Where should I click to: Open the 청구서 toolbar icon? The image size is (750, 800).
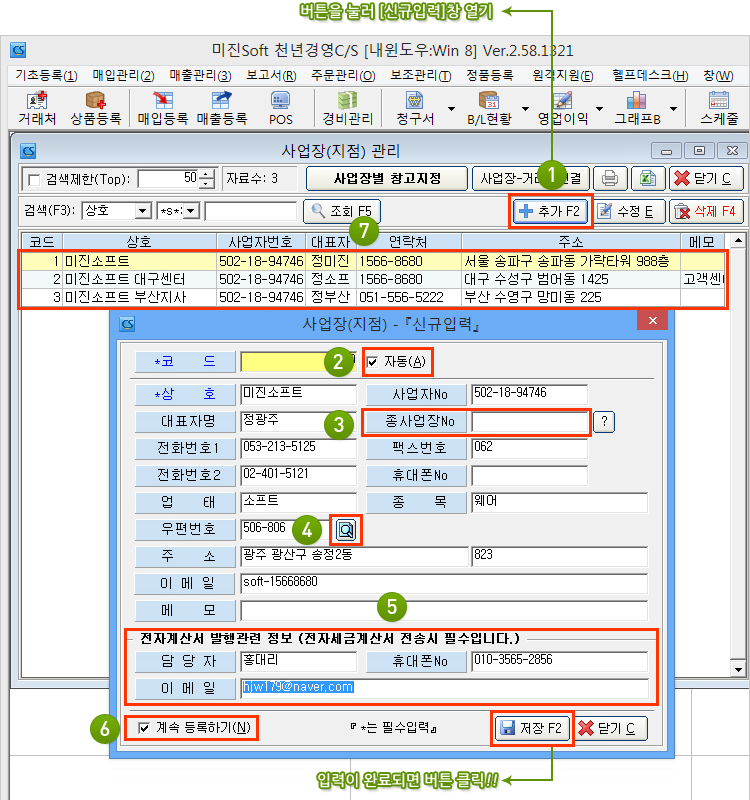415,109
